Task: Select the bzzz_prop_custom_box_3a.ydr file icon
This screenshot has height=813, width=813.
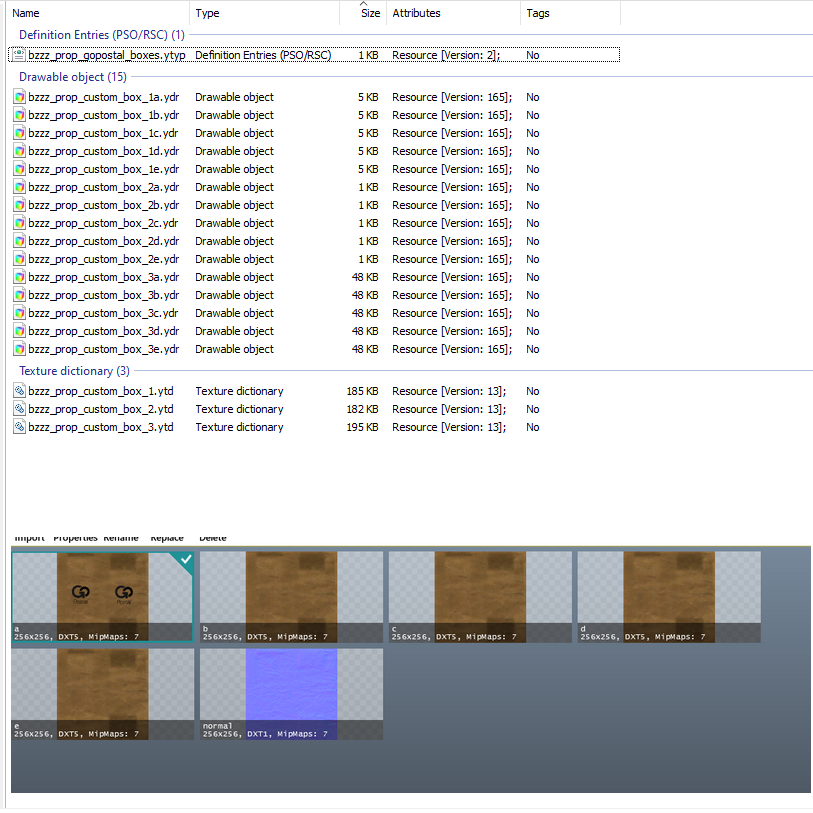Action: (19, 277)
